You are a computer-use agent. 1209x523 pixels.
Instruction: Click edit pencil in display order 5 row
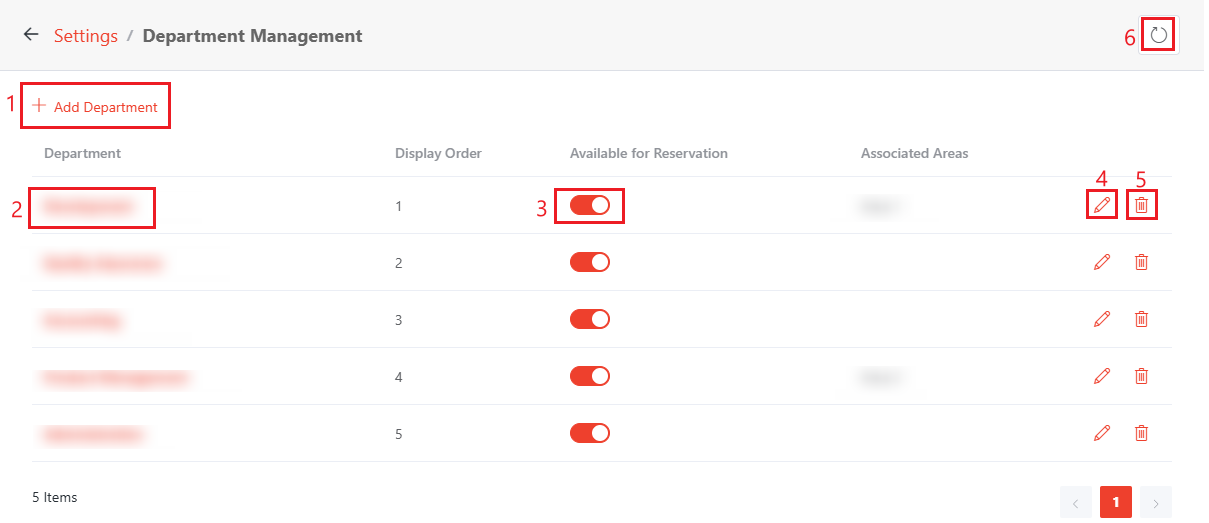click(1102, 433)
